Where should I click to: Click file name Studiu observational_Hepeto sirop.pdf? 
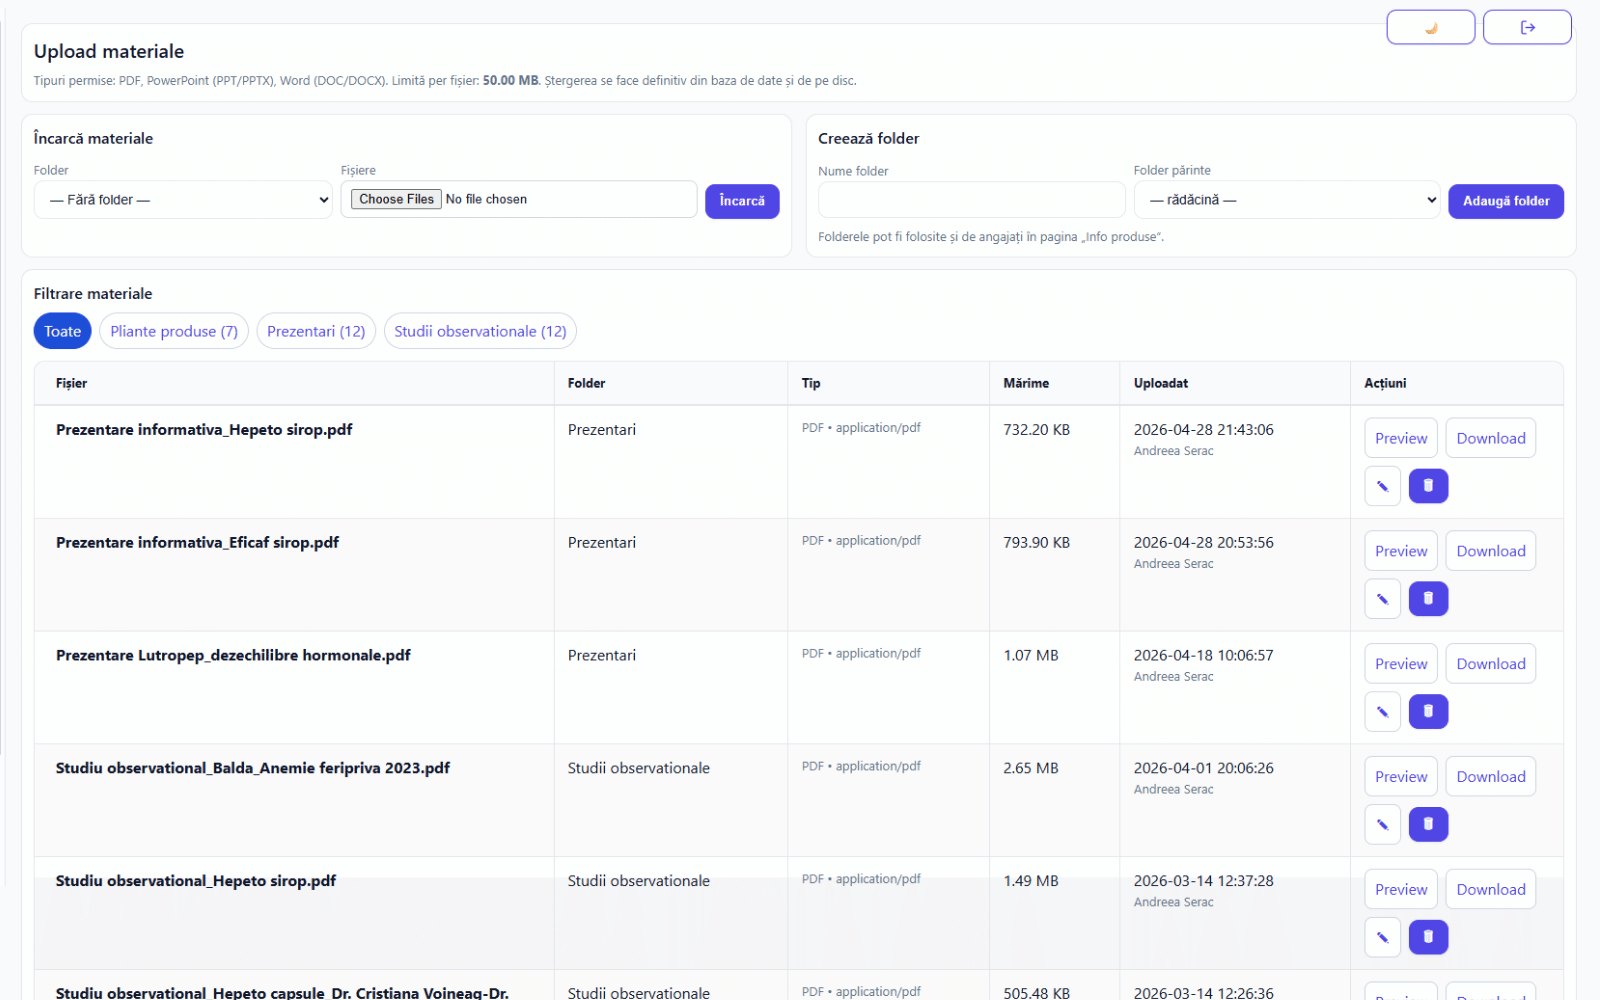(x=196, y=881)
